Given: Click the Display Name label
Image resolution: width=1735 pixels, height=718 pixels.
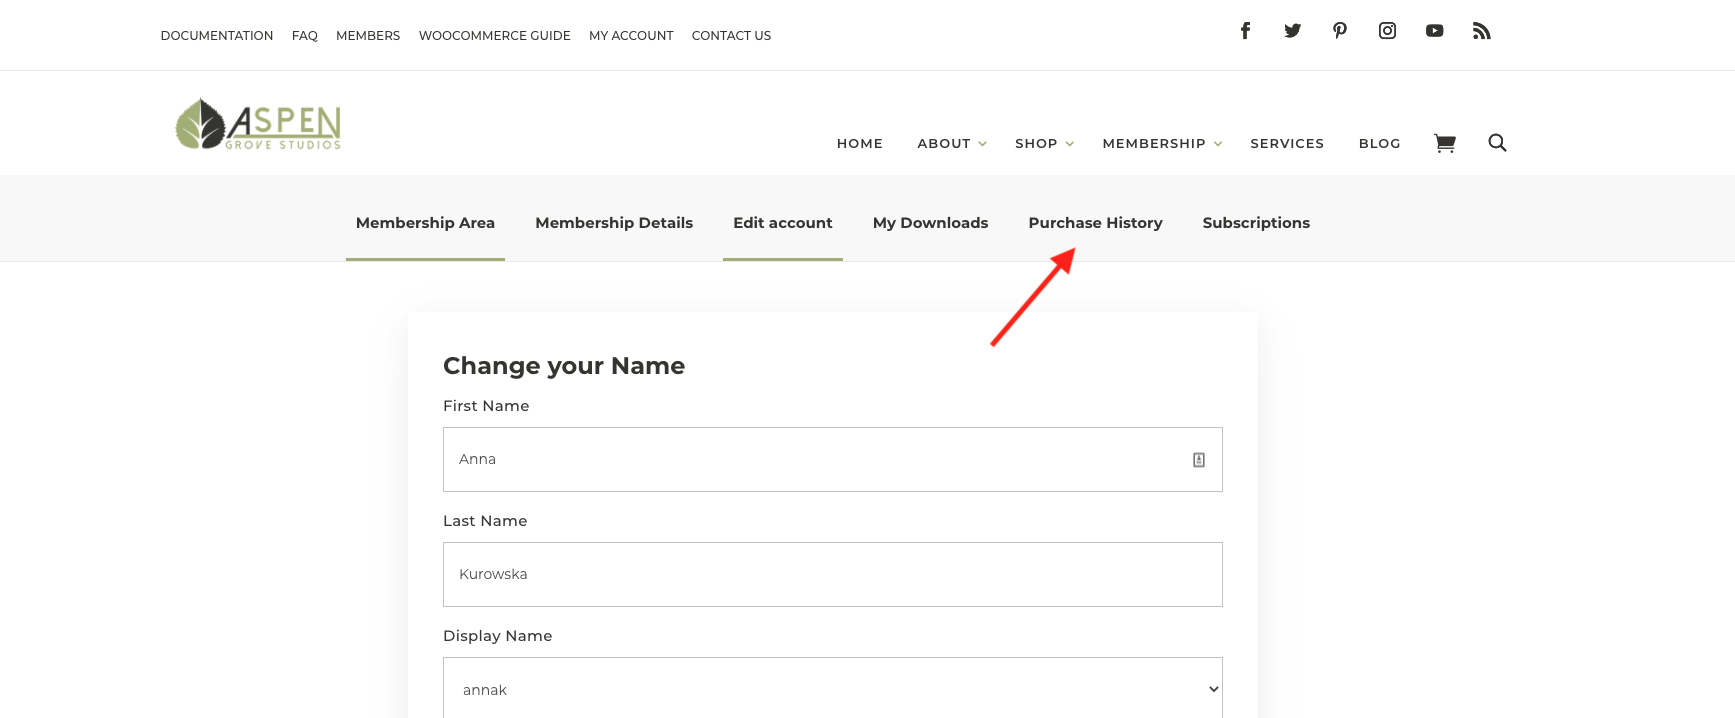Looking at the screenshot, I should (x=498, y=636).
